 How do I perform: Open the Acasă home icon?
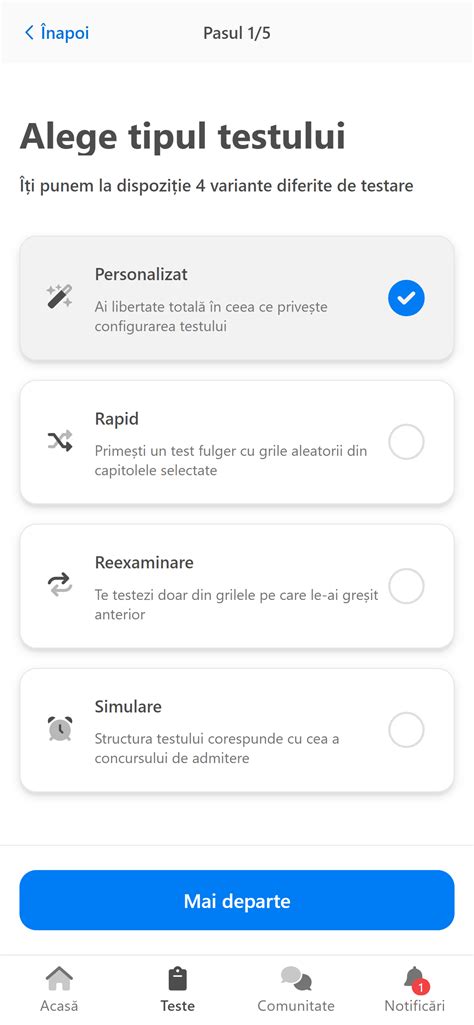(59, 979)
